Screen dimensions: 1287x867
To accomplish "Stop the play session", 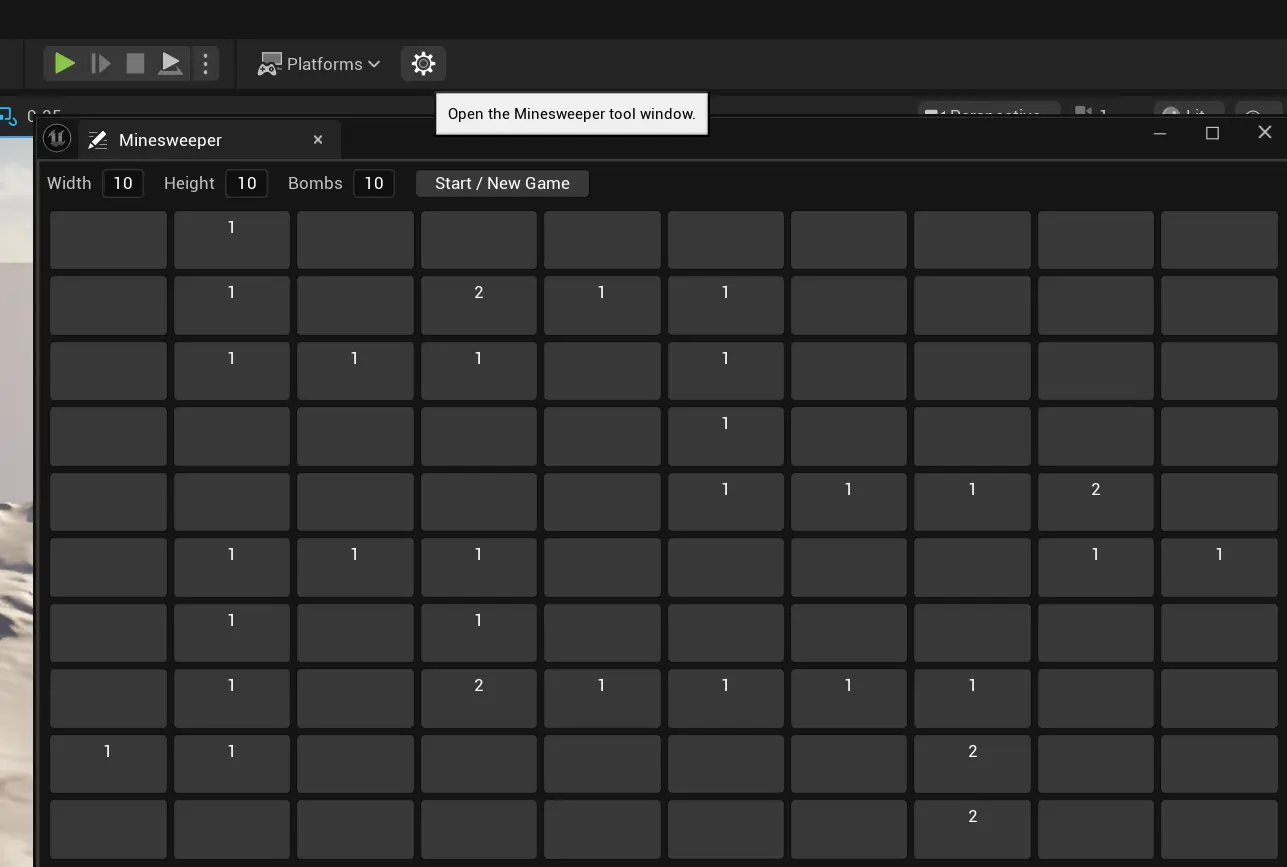I will click(x=135, y=64).
